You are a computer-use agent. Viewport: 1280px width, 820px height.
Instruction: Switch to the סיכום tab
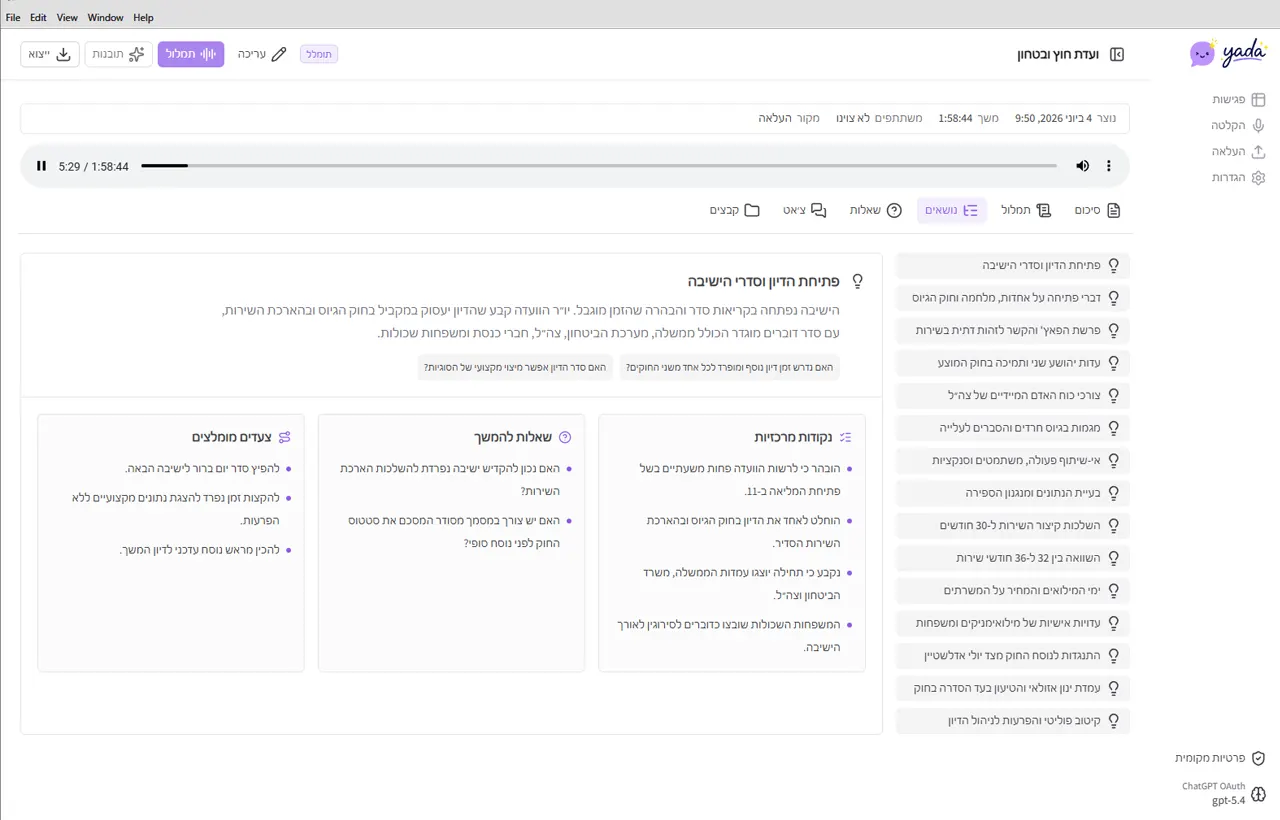(x=1098, y=210)
